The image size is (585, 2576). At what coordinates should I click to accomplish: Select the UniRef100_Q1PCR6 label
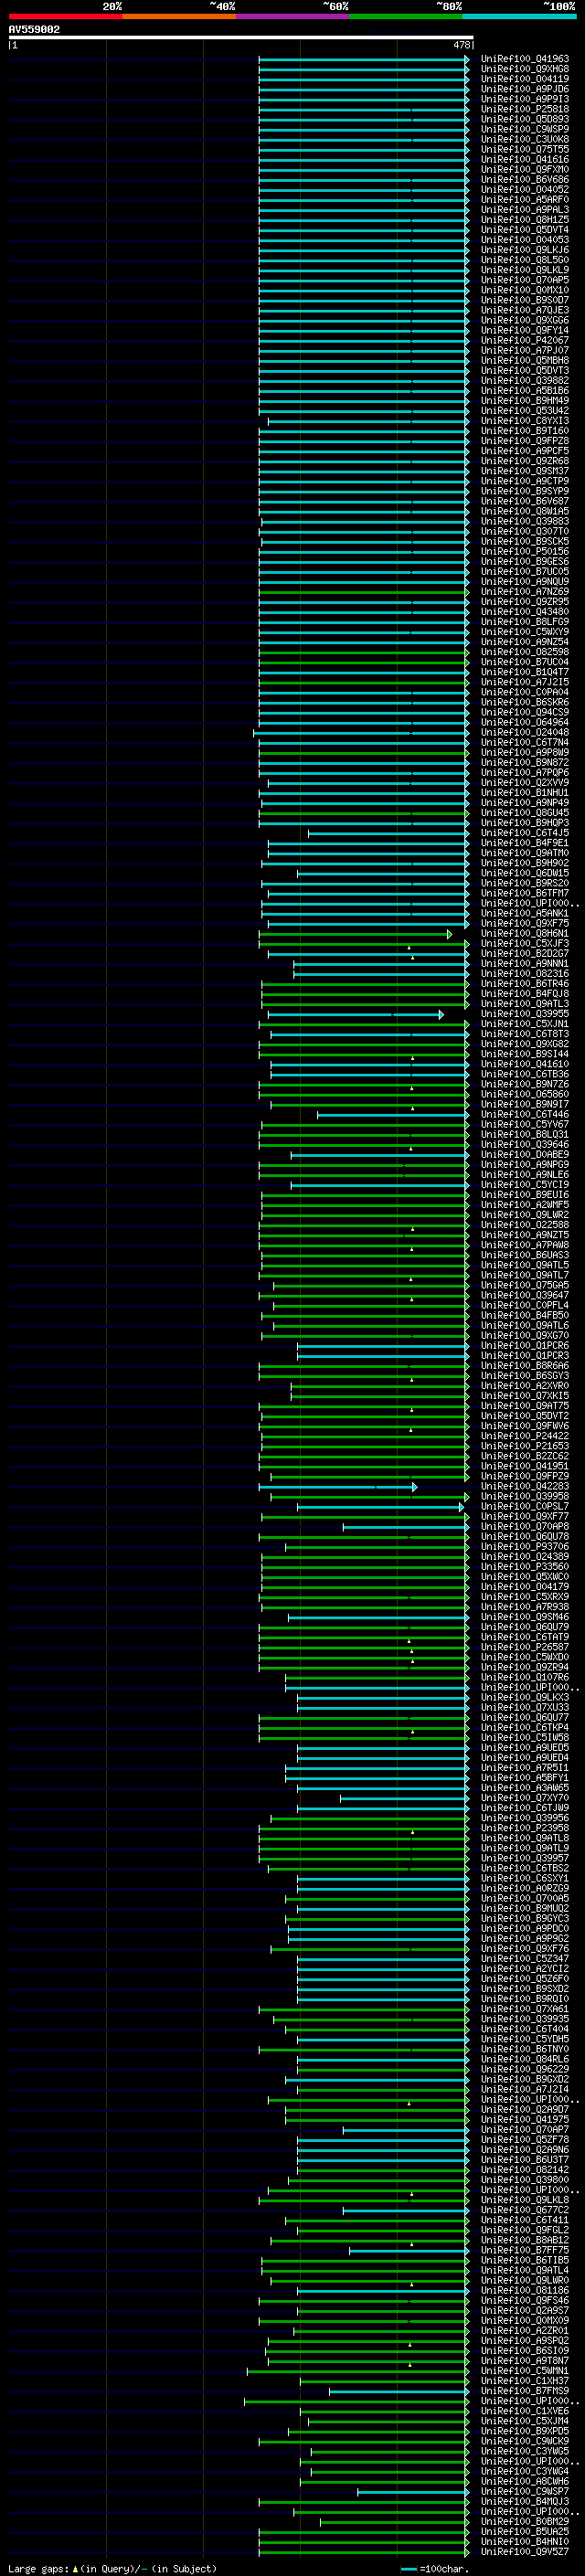pos(524,1346)
